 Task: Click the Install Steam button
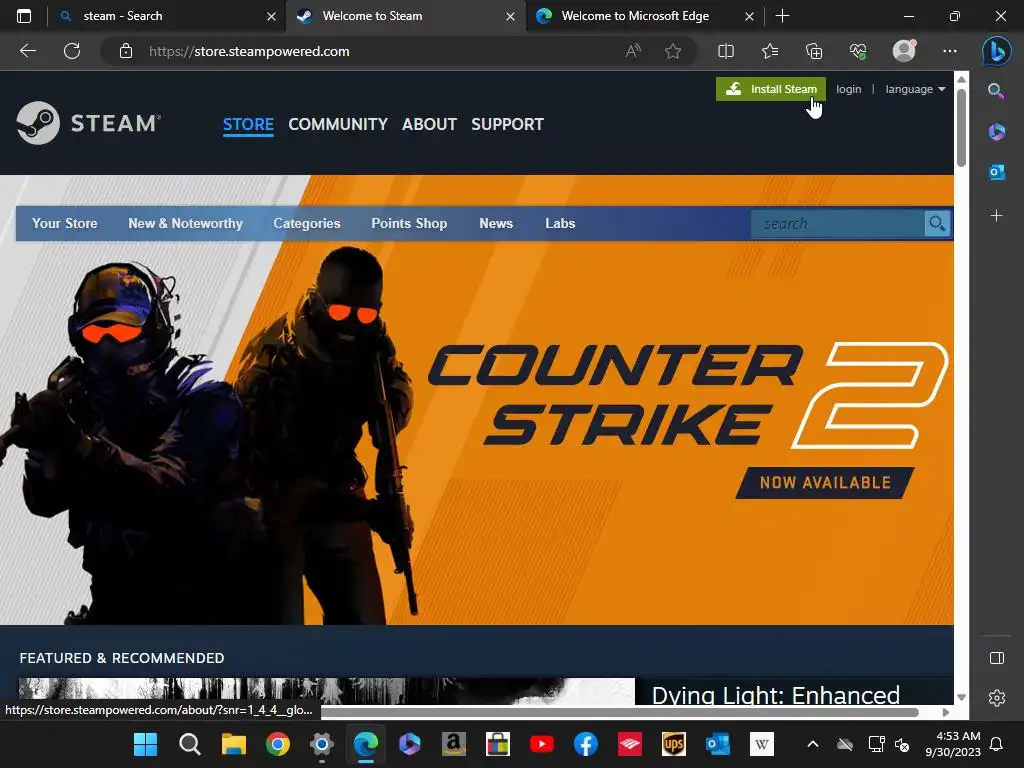coord(771,89)
